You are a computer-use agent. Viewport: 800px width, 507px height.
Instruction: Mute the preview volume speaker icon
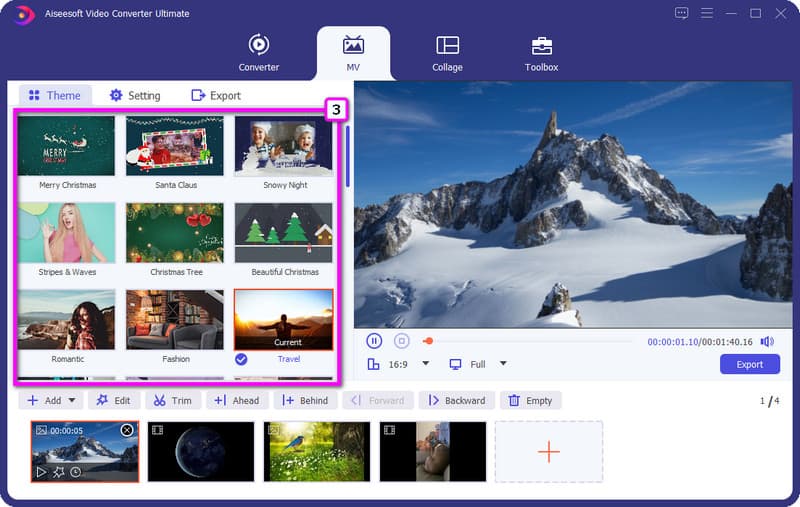[x=767, y=341]
